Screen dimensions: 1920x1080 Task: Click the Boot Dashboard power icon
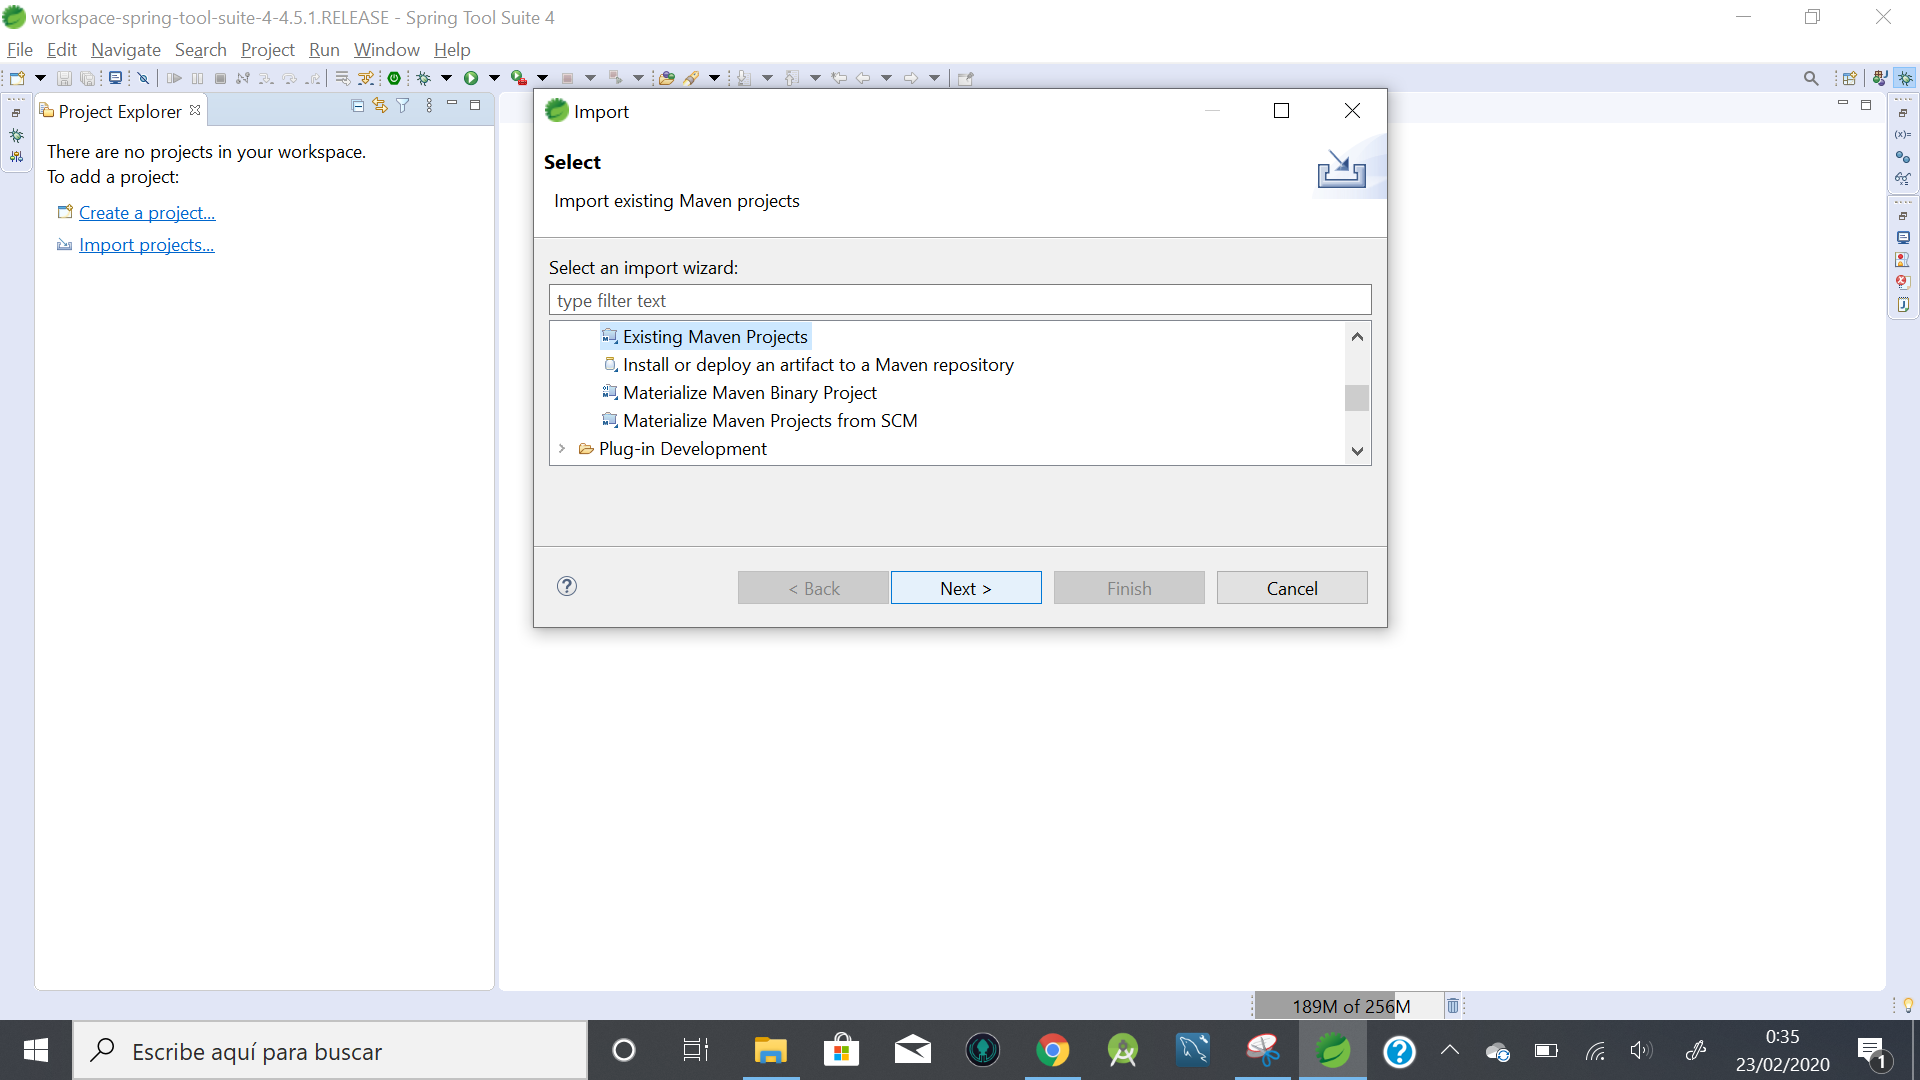[x=394, y=78]
